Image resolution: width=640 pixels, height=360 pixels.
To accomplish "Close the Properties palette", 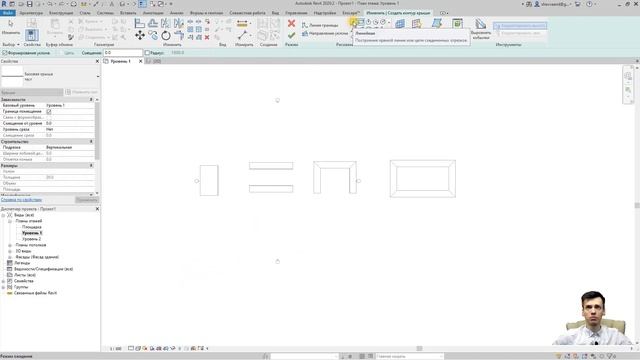I will click(97, 61).
